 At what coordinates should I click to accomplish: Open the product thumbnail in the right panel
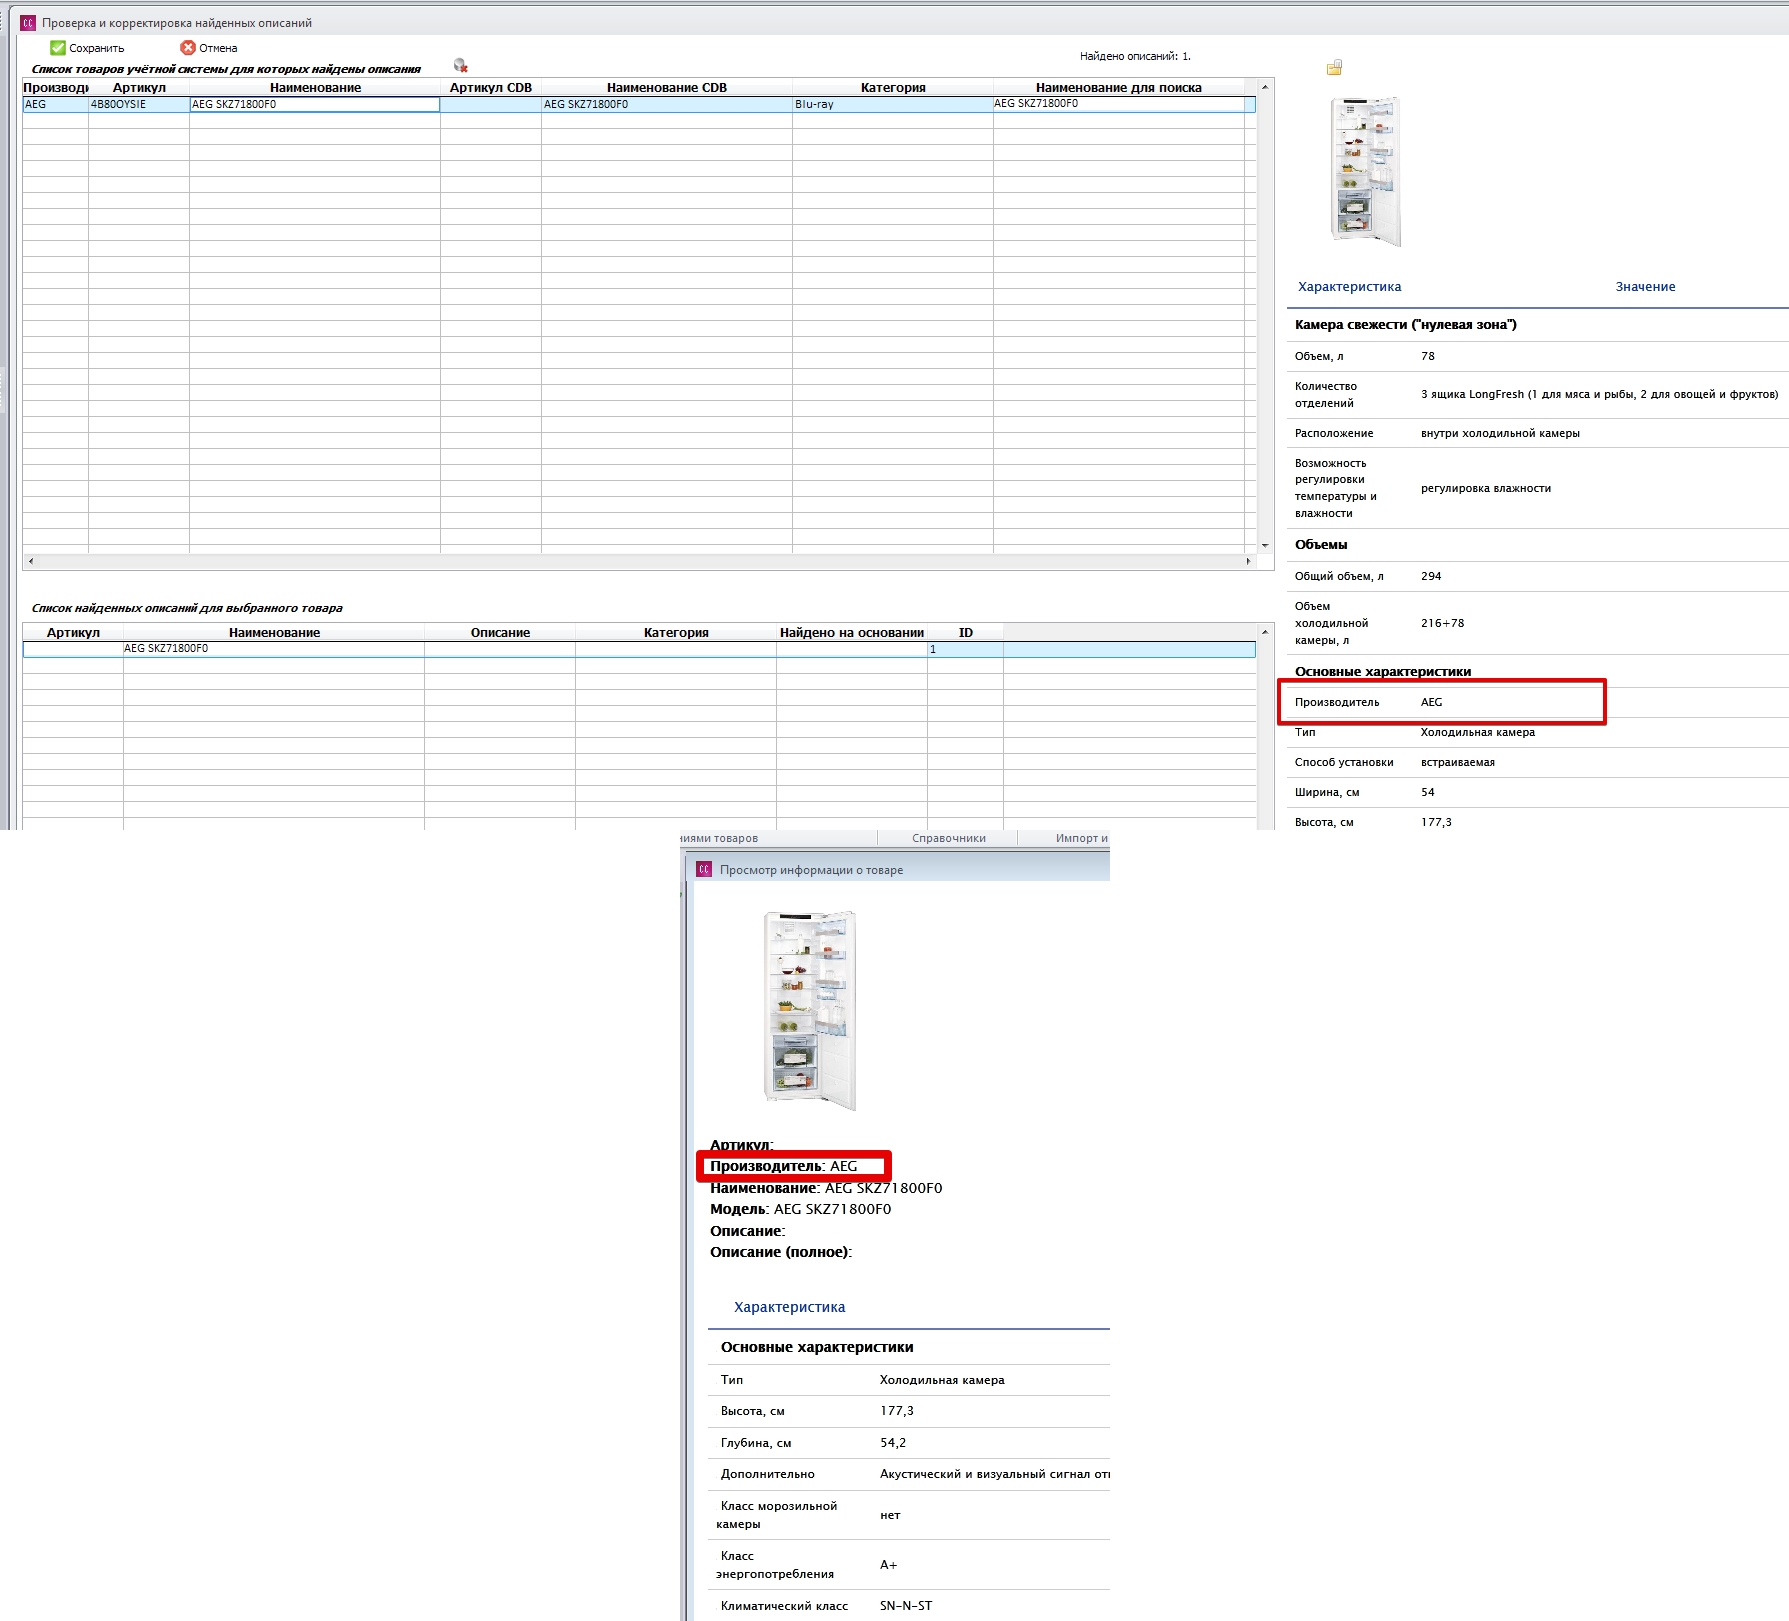(x=1366, y=171)
